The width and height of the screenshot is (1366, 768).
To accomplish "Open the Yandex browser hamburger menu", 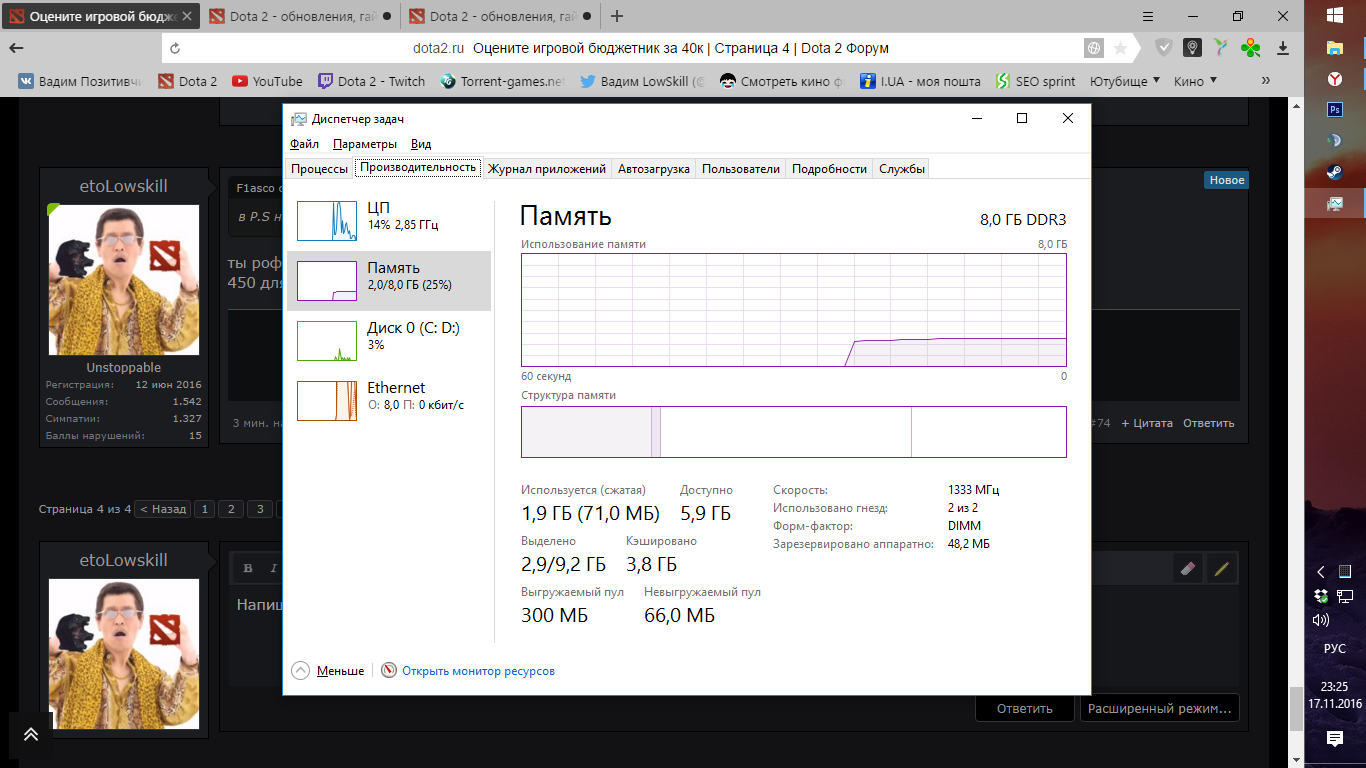I will coord(1148,16).
